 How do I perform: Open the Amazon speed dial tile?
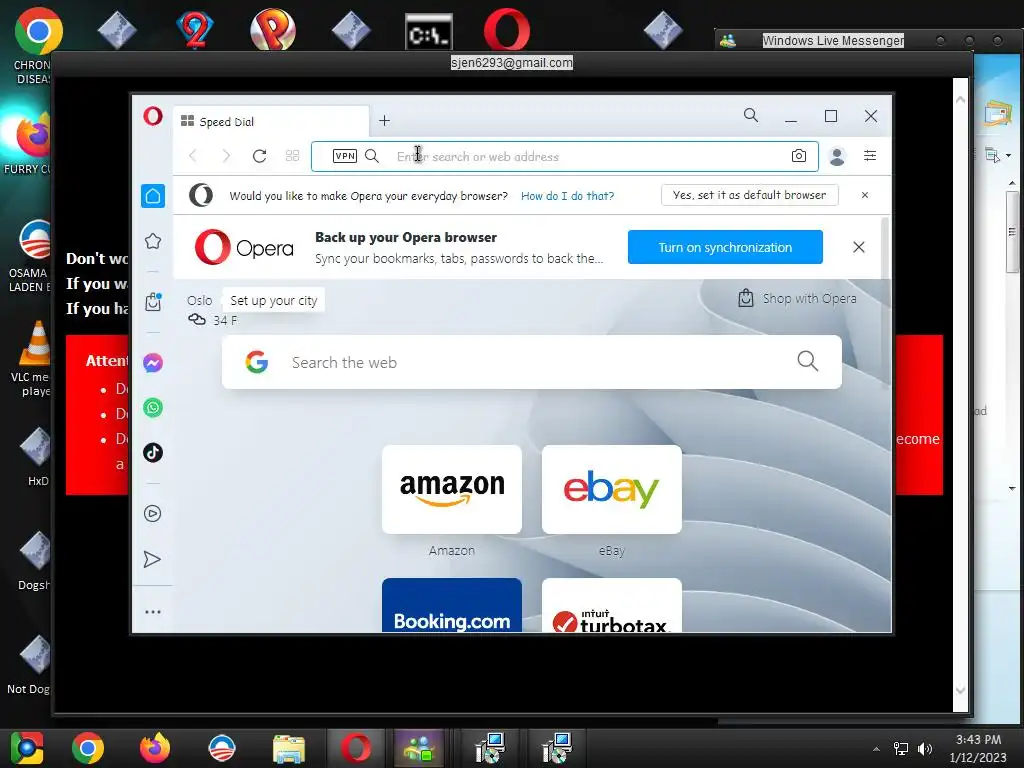(452, 489)
